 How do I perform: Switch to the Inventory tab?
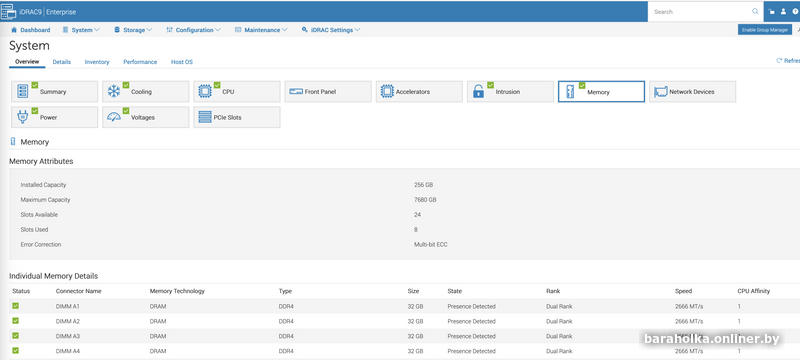97,62
